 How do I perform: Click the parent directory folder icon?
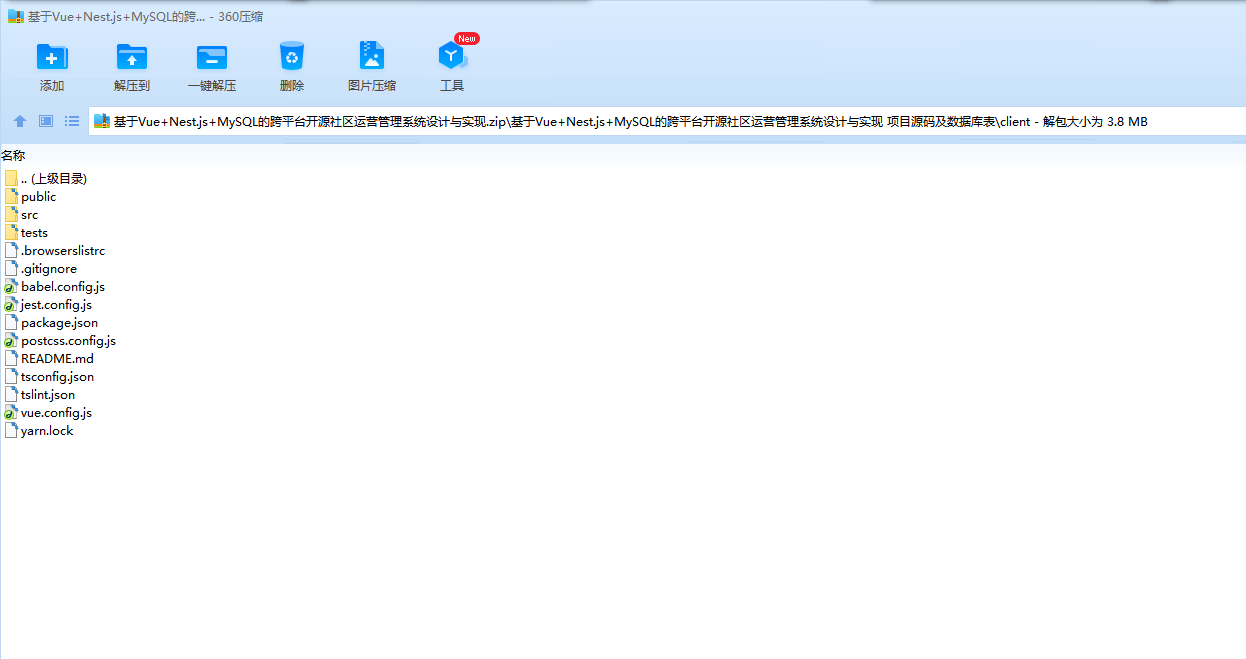click(x=11, y=179)
